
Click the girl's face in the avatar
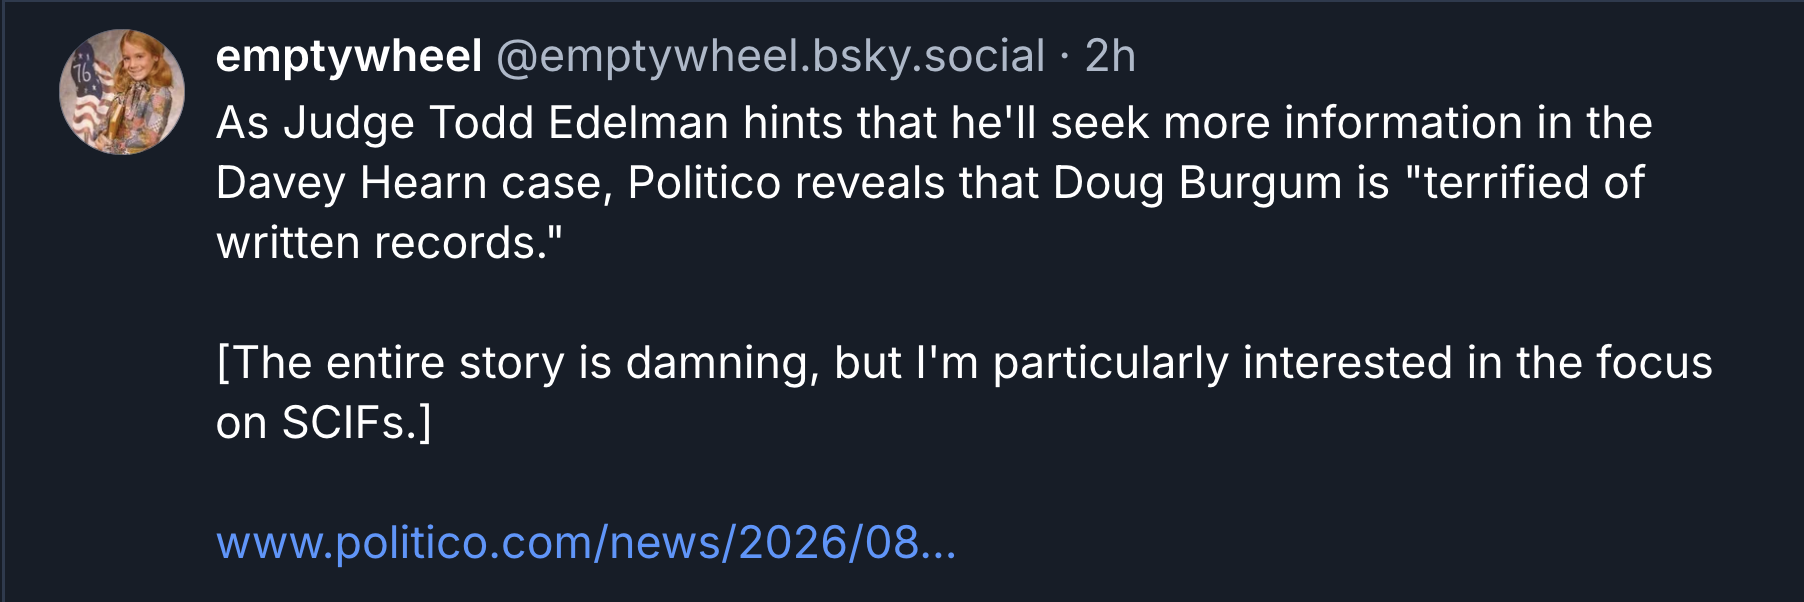(x=132, y=62)
